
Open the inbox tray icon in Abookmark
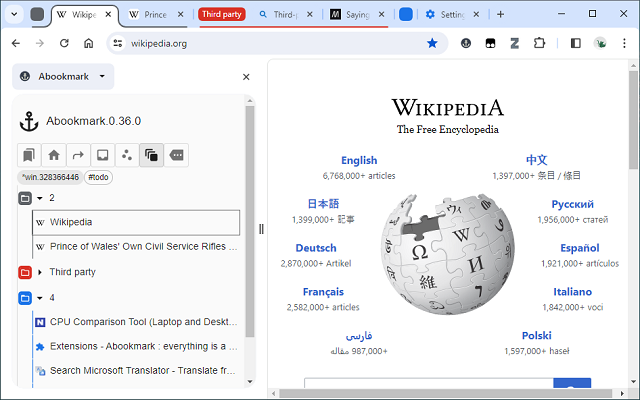[x=102, y=155]
